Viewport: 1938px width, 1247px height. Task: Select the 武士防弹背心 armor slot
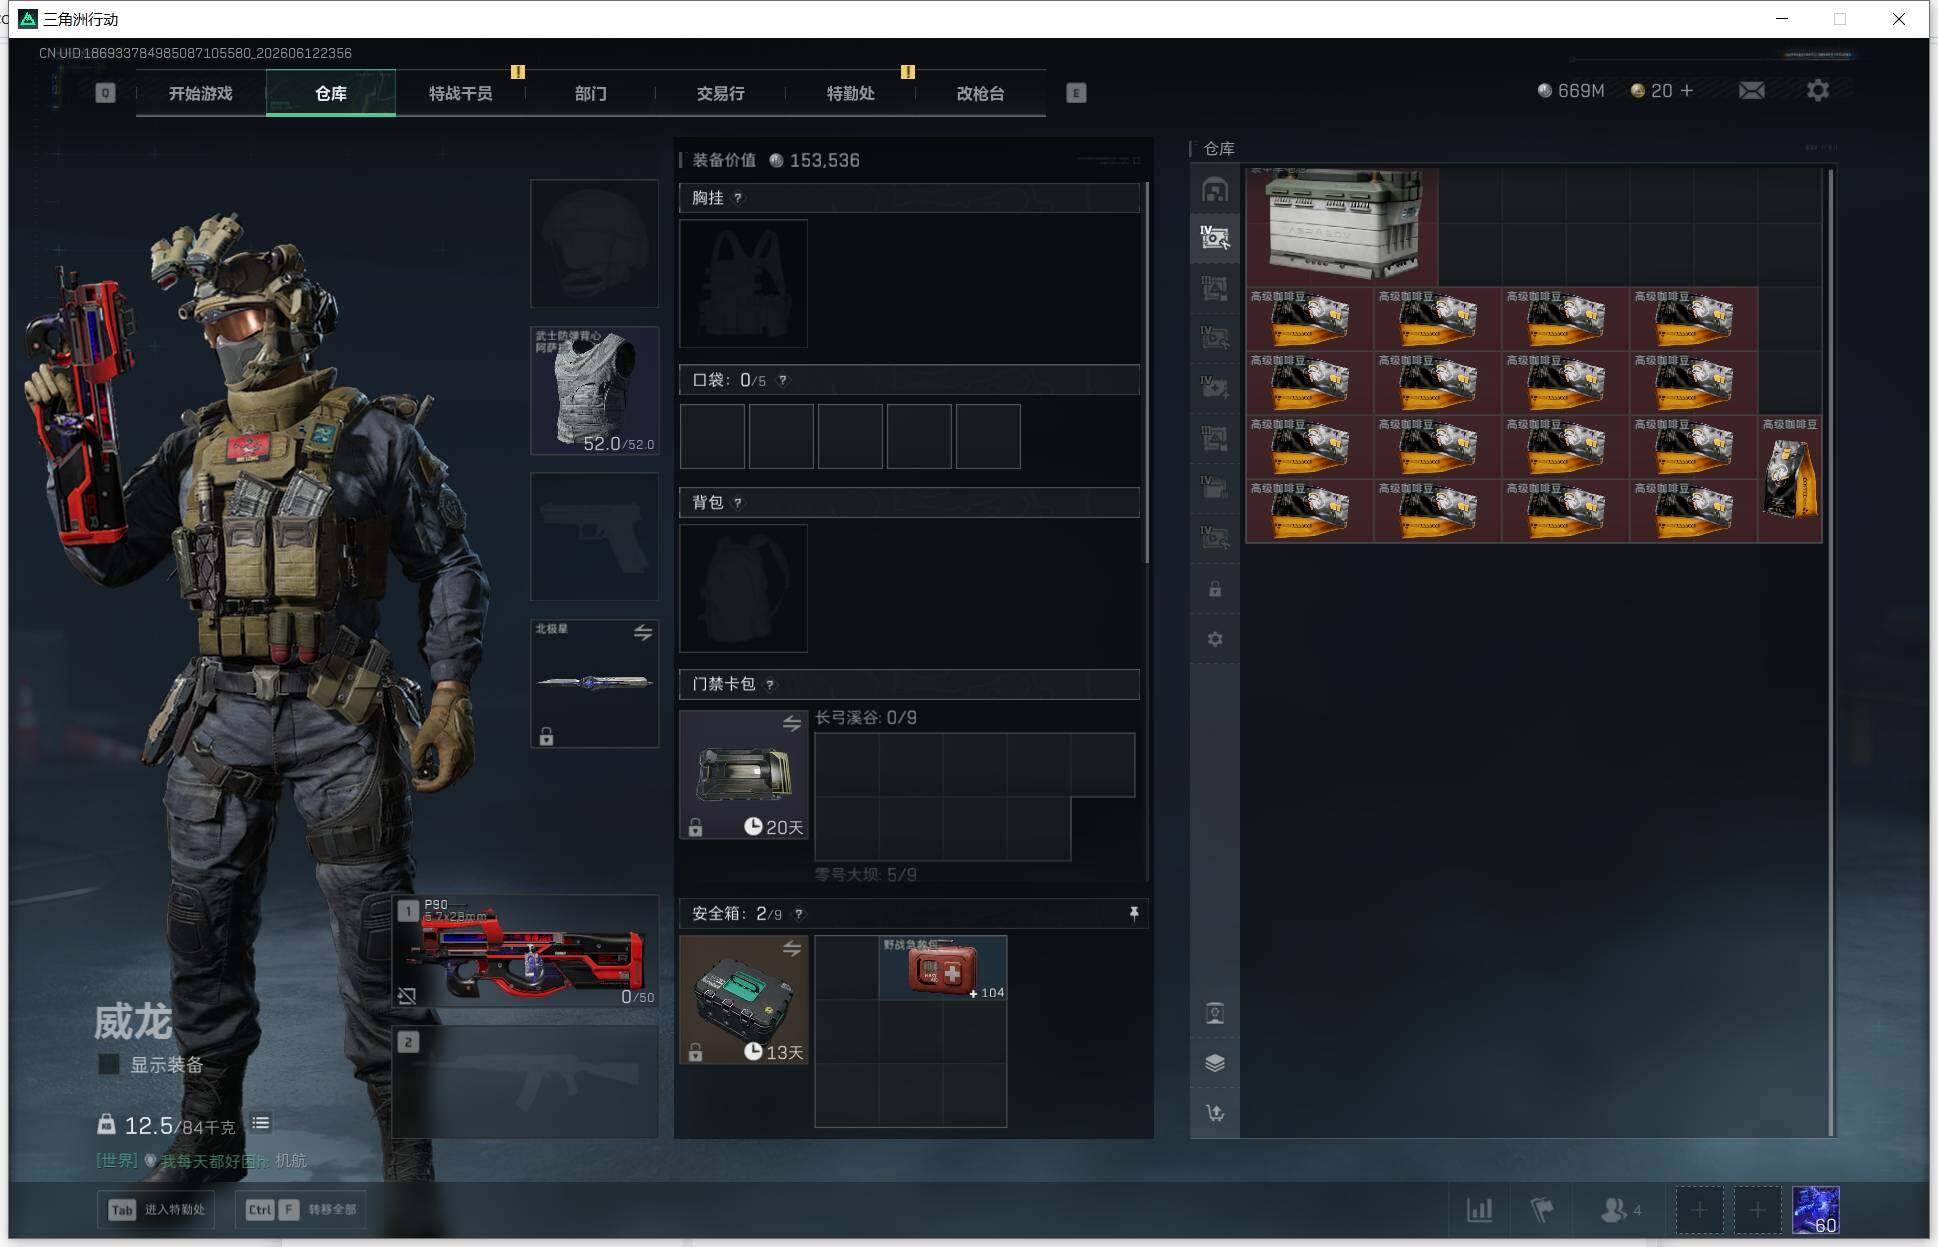[x=594, y=390]
